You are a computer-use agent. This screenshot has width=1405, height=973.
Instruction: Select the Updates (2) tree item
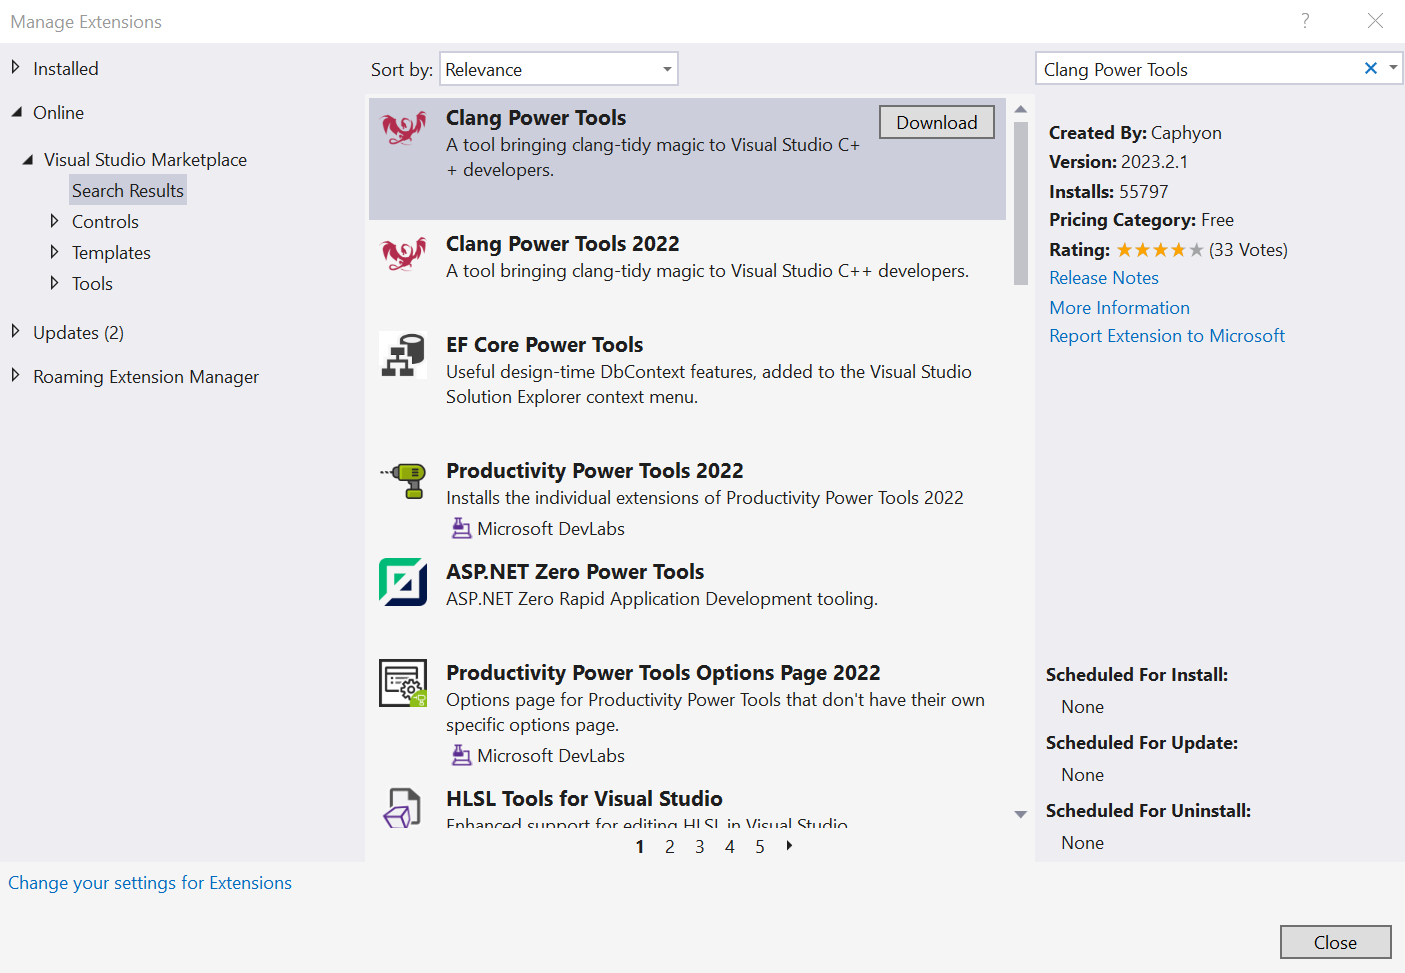[x=78, y=333]
